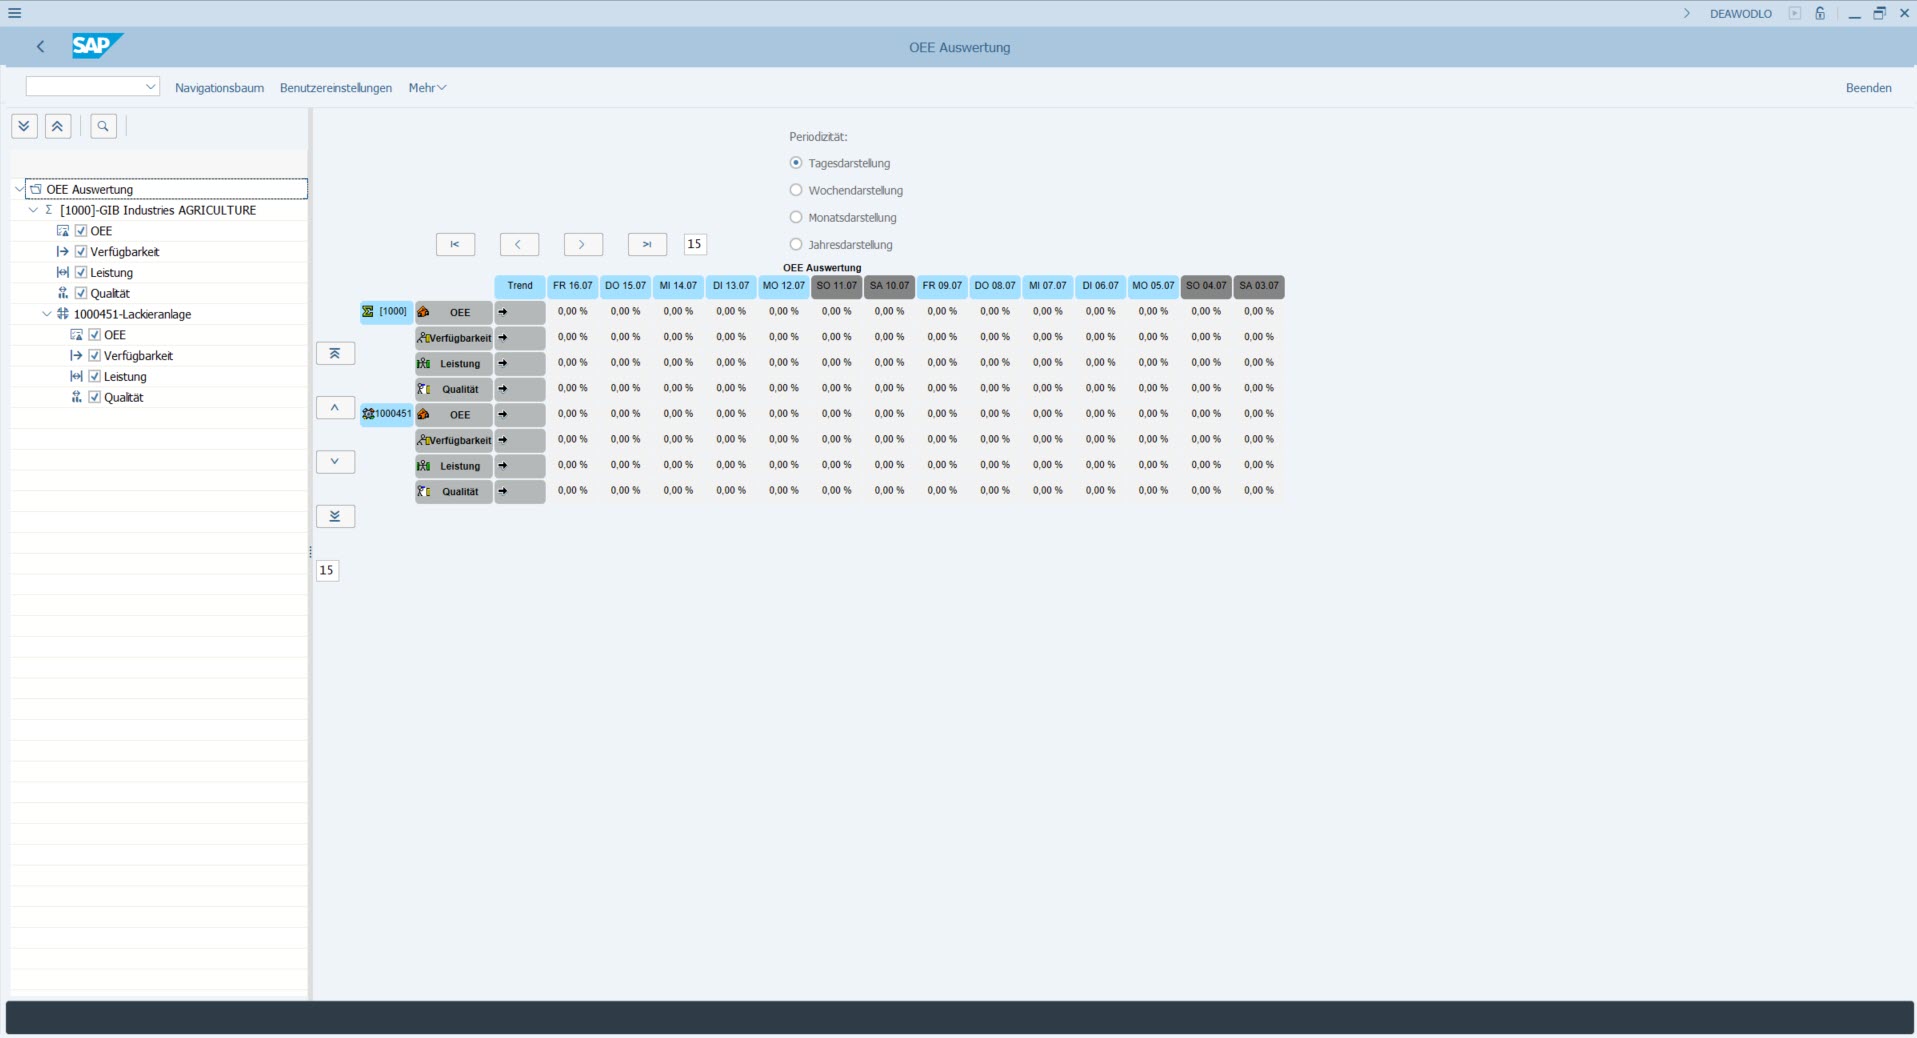Viewport: 1917px width, 1038px height.
Task: Jump to first period page icon
Action: [455, 244]
